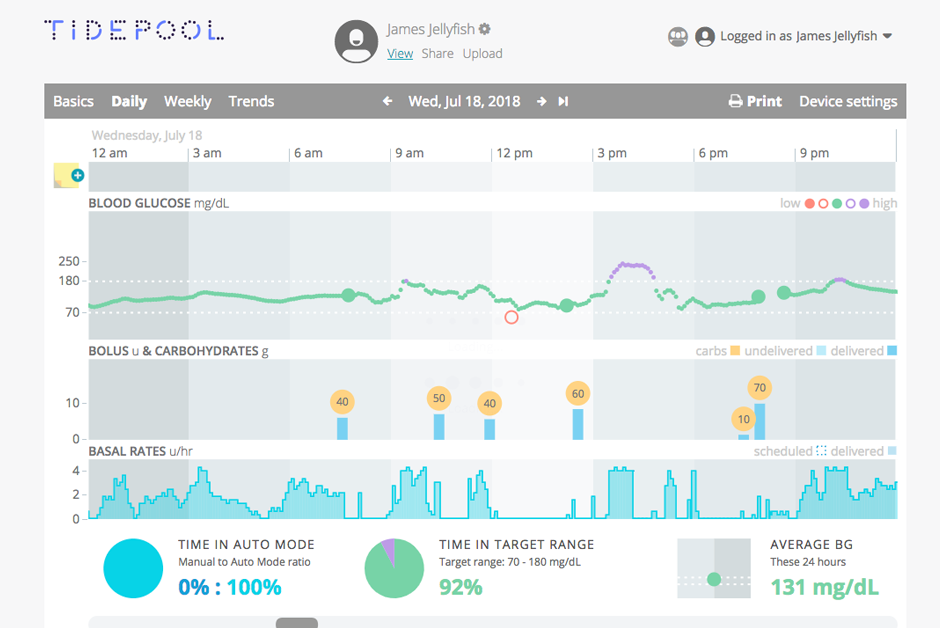Click the Time in Auto Mode pie chart
Image resolution: width=940 pixels, height=628 pixels.
133,568
